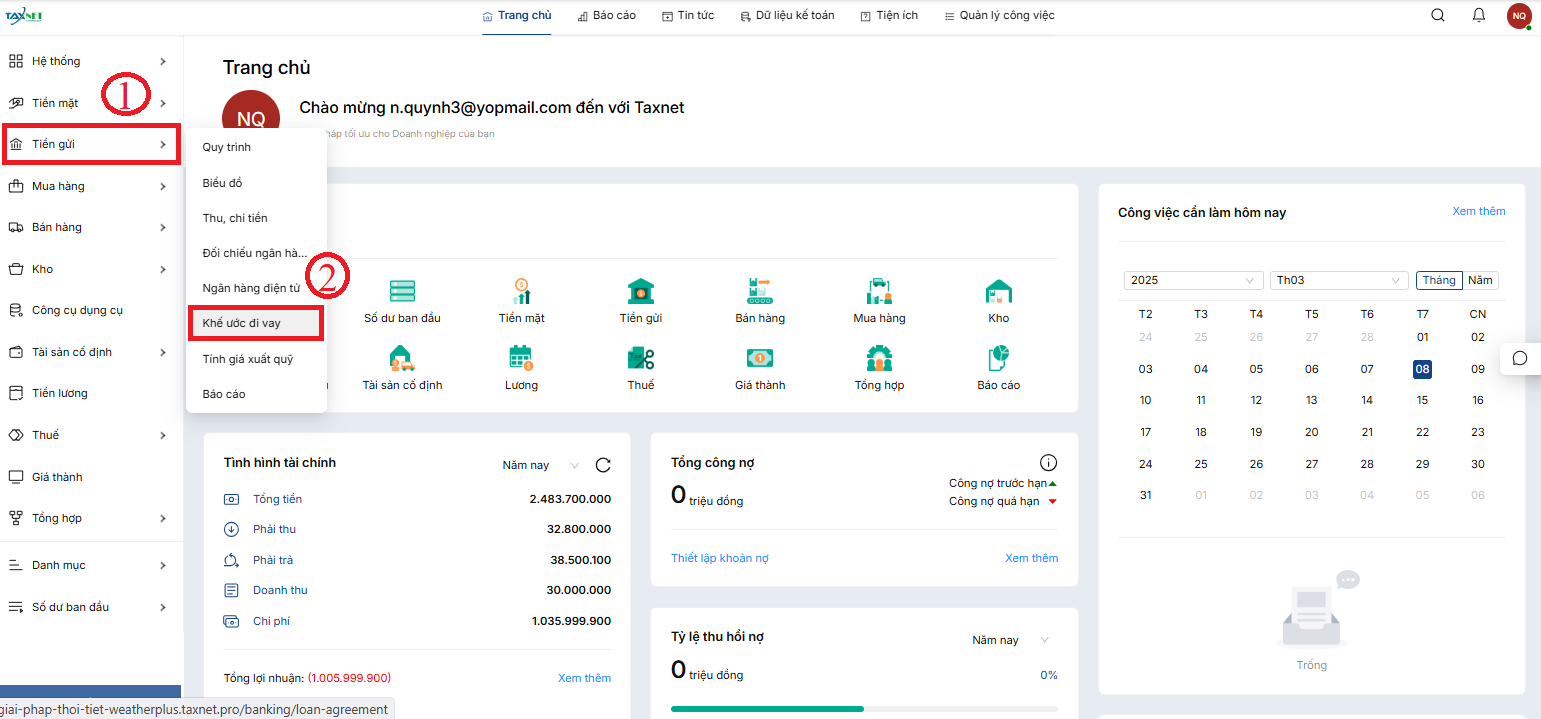Switch calendar to Năm view
This screenshot has width=1541, height=719.
pos(1480,280)
